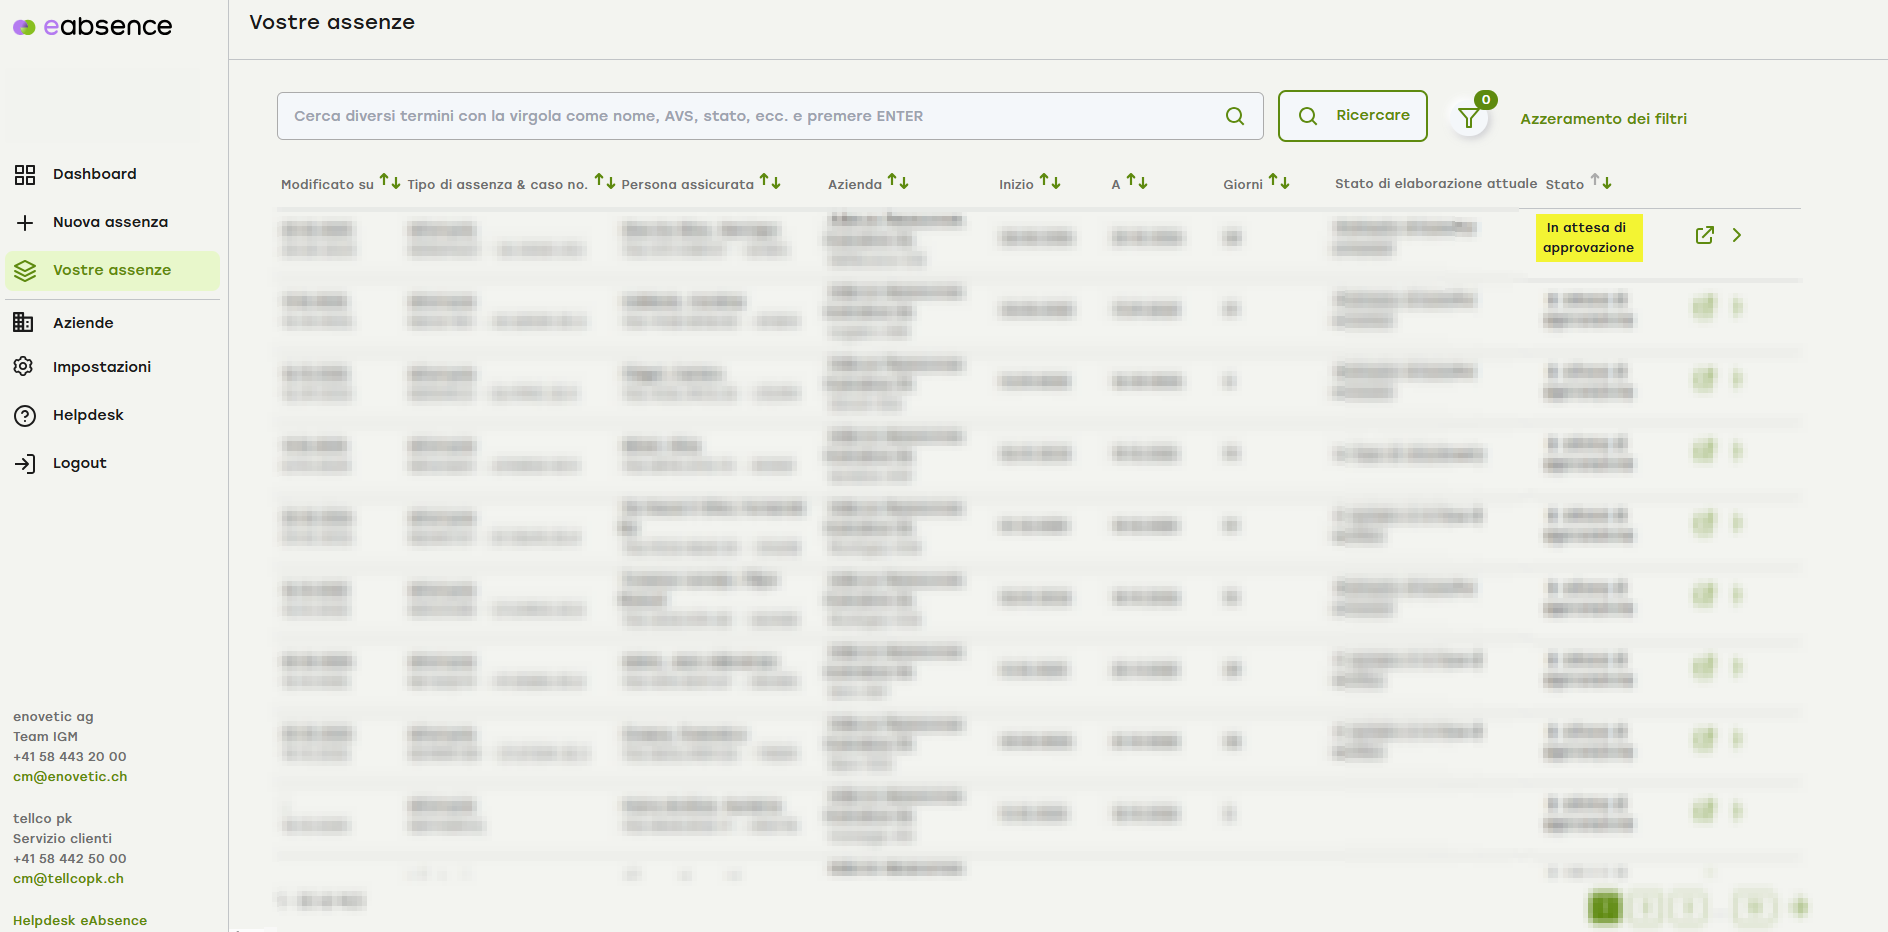Focus the search terms input field

point(750,116)
